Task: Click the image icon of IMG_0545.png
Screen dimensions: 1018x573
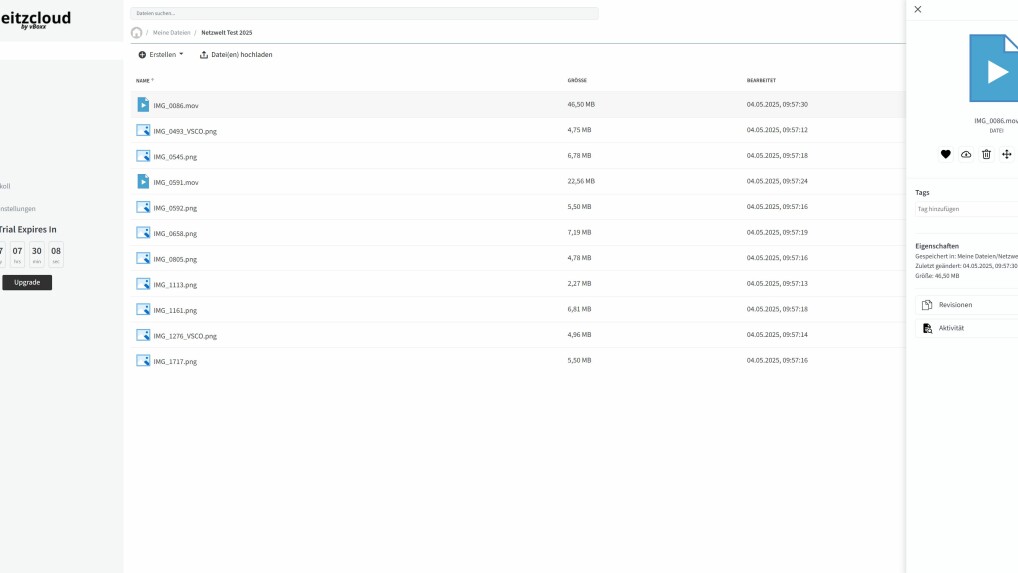Action: tap(143, 156)
